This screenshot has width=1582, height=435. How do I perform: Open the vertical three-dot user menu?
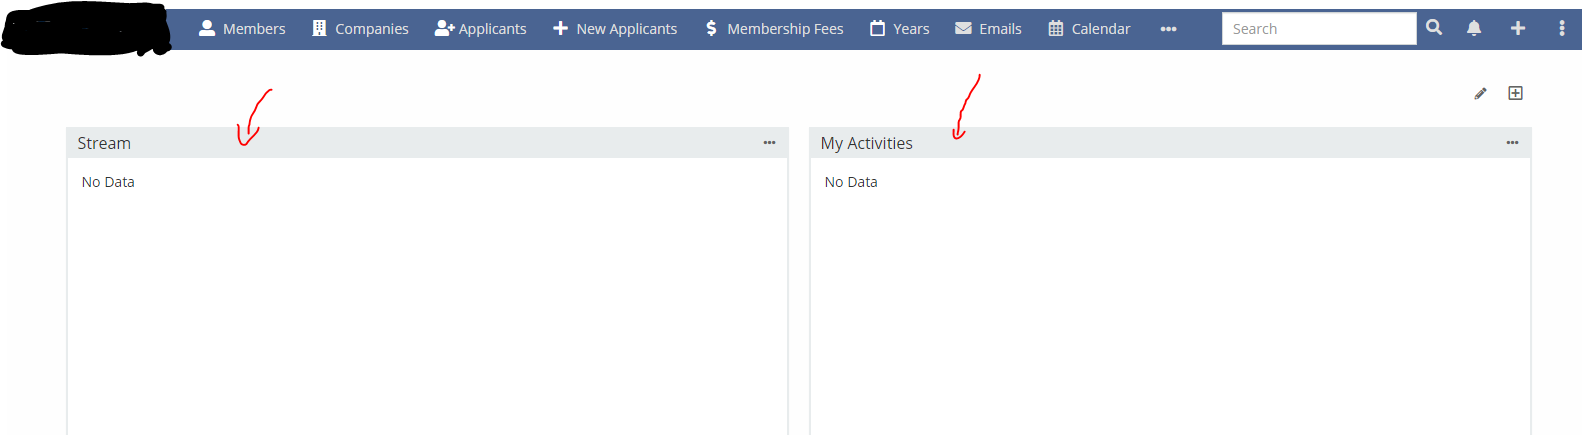(1561, 28)
